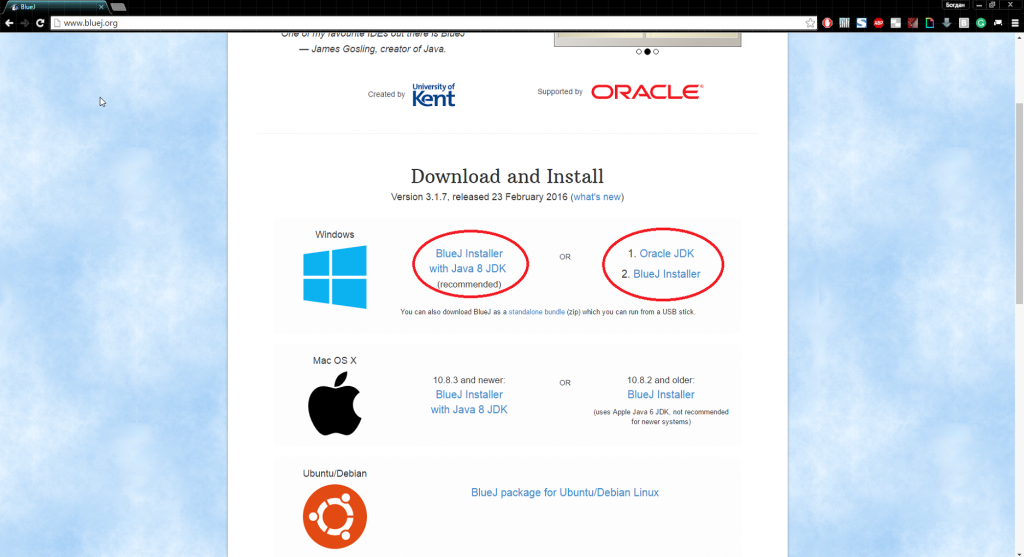Viewport: 1024px width, 557px height.
Task: Click the 'Windows' label
Action: coord(334,234)
